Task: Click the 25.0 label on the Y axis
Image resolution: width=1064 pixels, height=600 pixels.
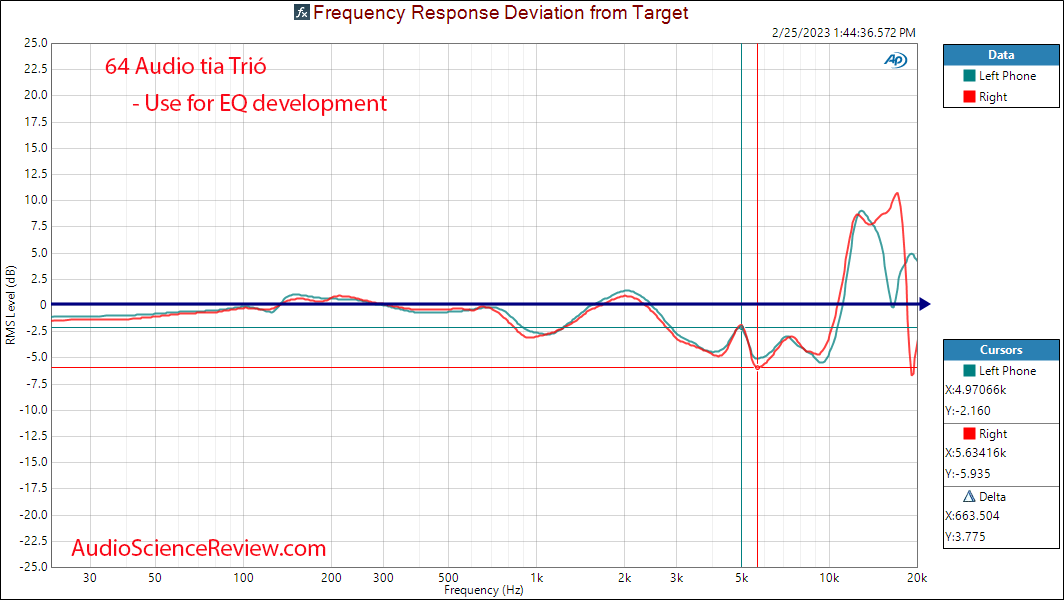Action: (35, 43)
